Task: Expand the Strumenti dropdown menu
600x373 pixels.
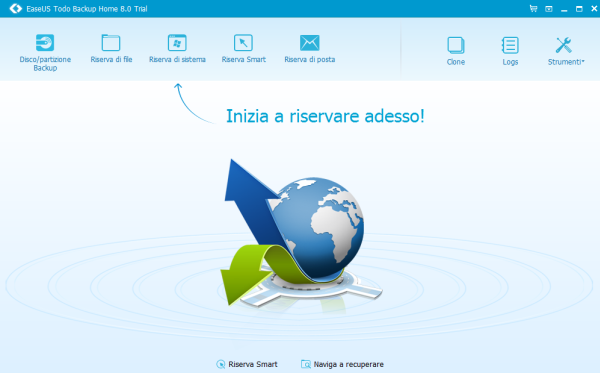Action: [x=566, y=51]
